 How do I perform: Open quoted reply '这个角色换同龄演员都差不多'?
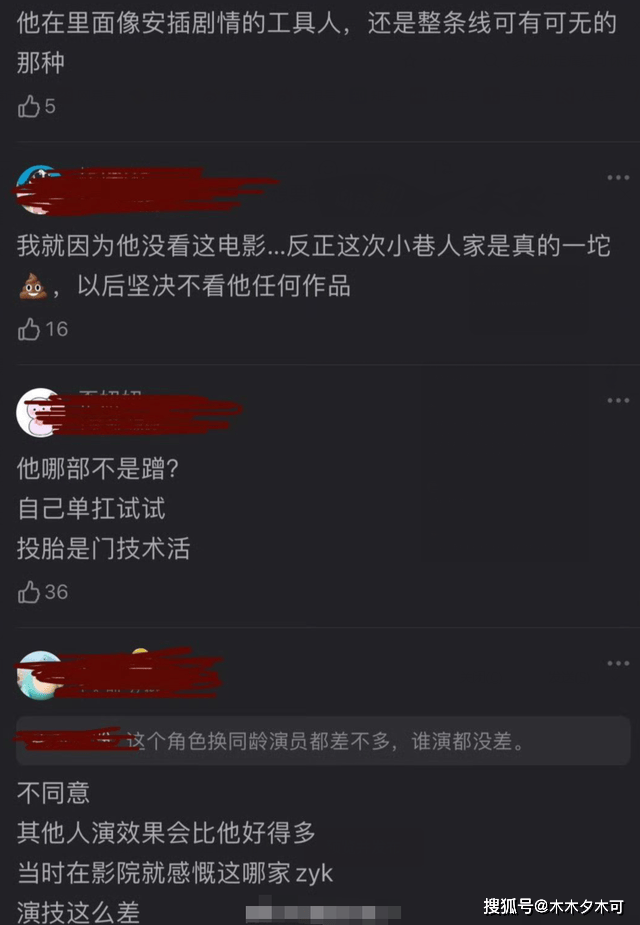tap(323, 741)
